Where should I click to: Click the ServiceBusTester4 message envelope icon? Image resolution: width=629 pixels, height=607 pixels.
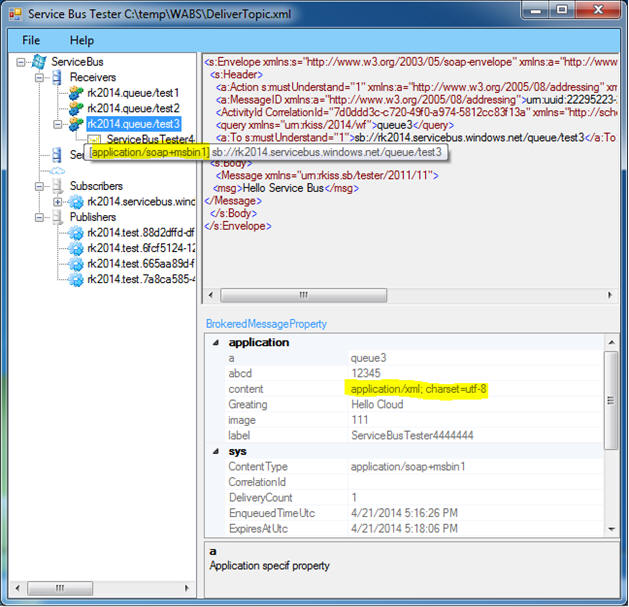click(x=94, y=139)
